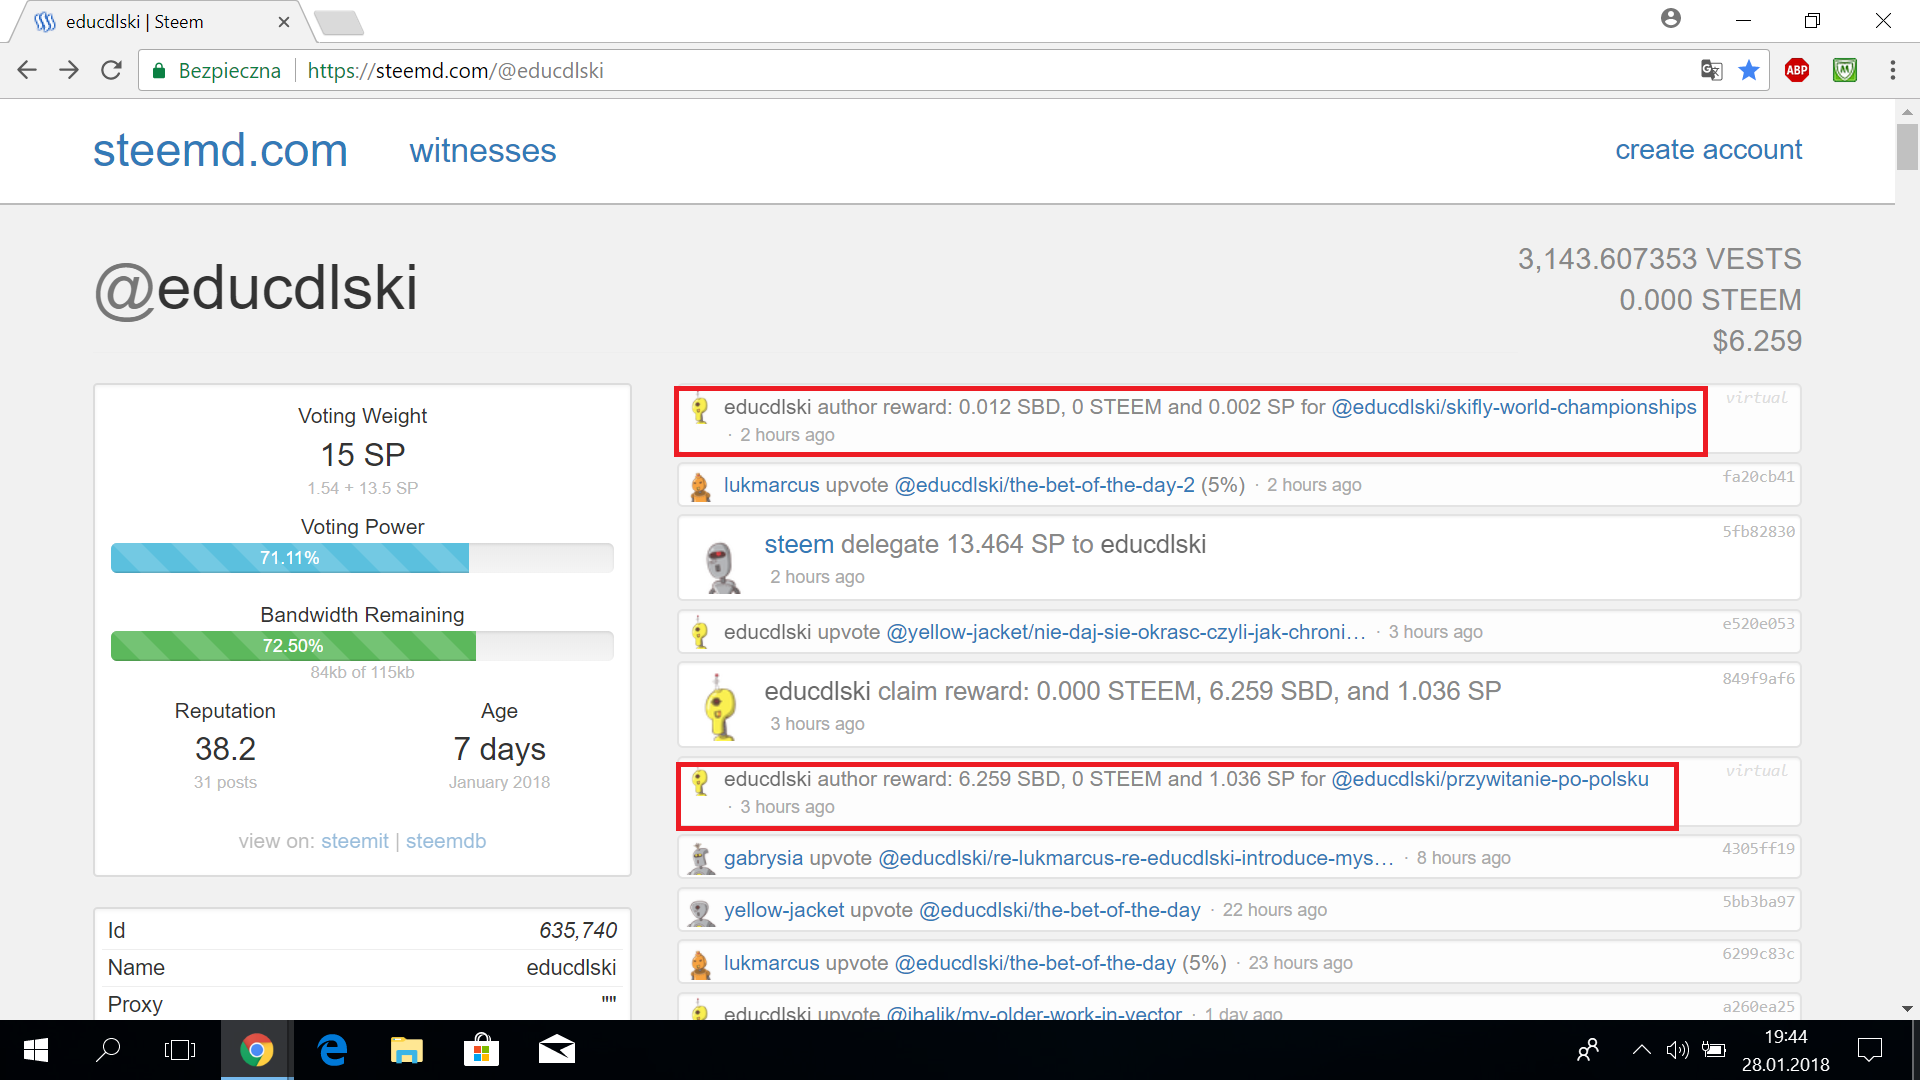Click transaction hash 4305ff19

1758,849
